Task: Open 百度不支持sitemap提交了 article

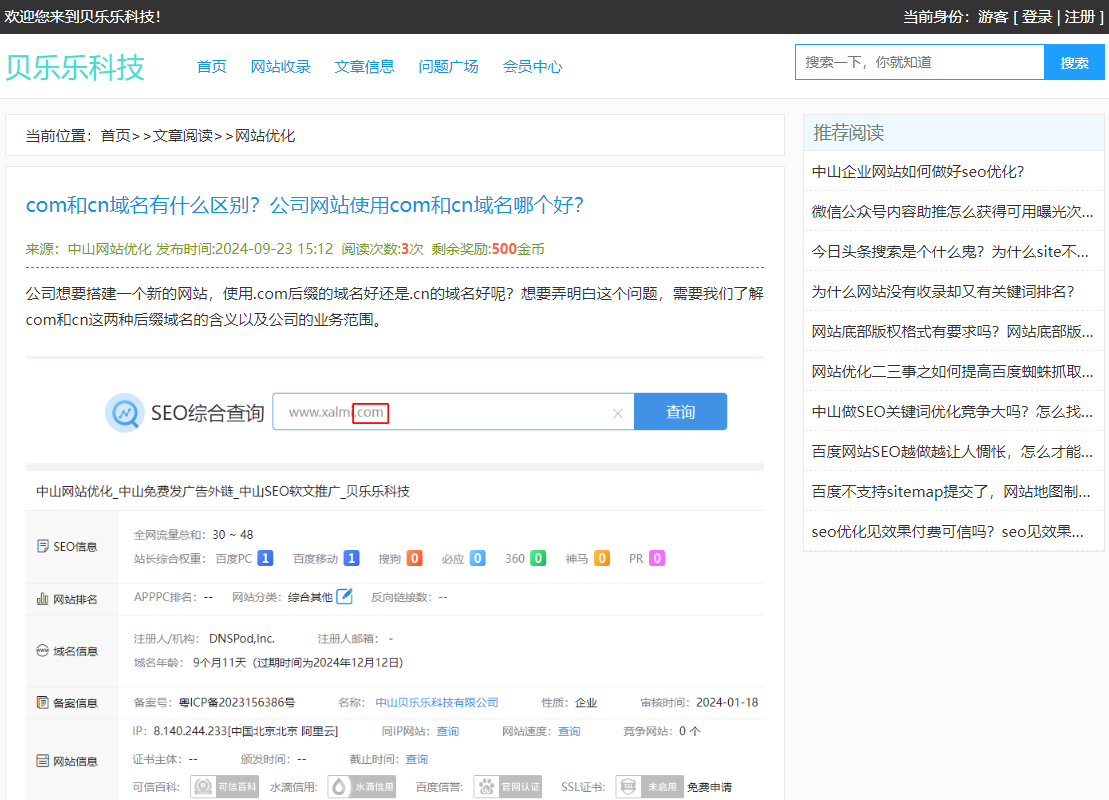Action: click(951, 492)
